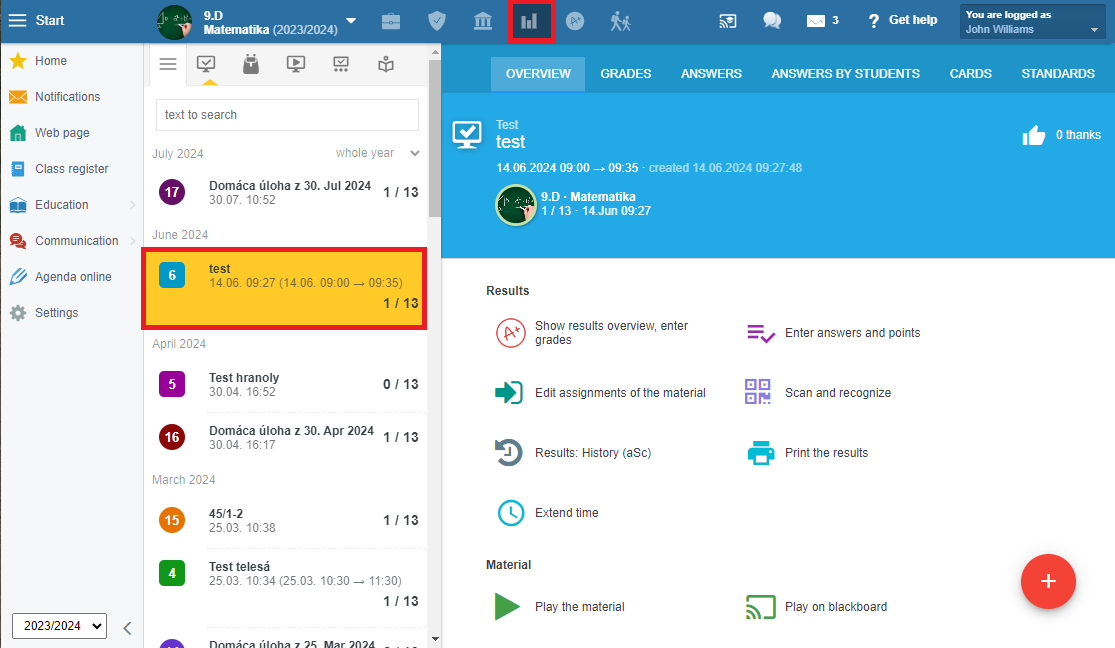The width and height of the screenshot is (1115, 648).
Task: Click the bank building icon in top bar
Action: 483,21
